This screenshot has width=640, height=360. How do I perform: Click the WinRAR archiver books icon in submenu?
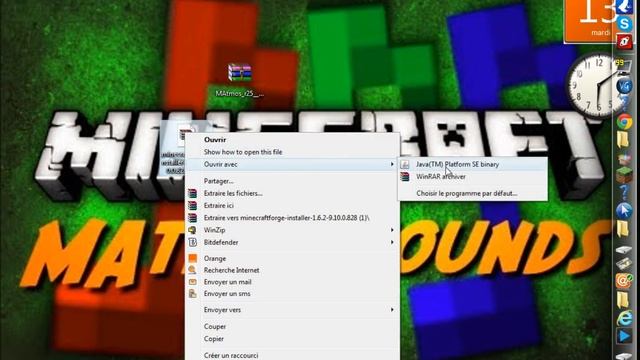(x=404, y=176)
